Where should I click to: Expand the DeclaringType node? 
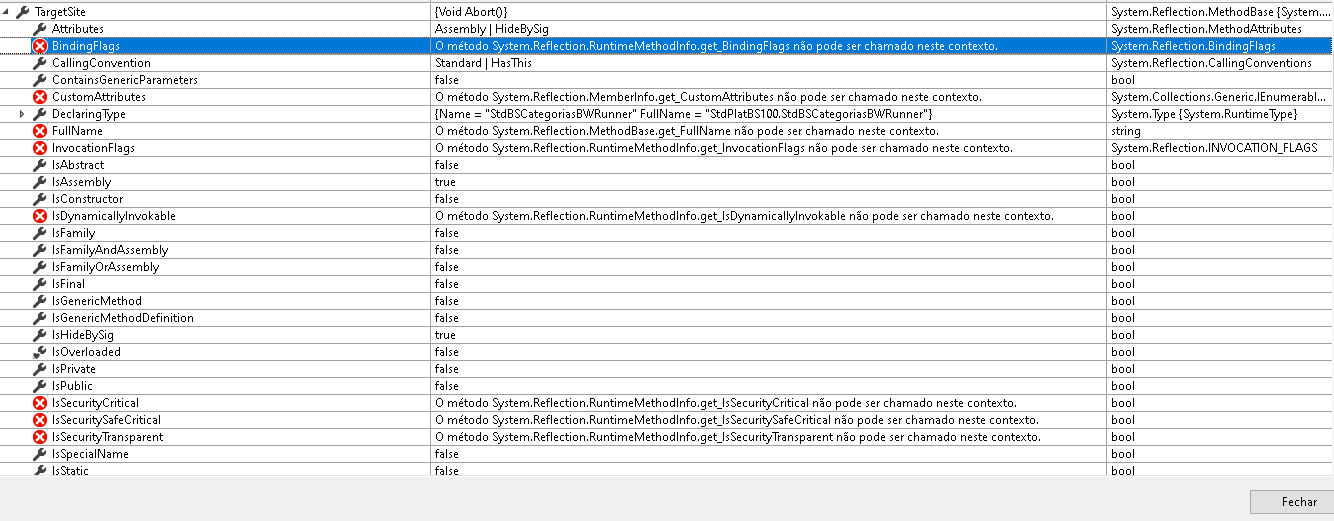24,114
